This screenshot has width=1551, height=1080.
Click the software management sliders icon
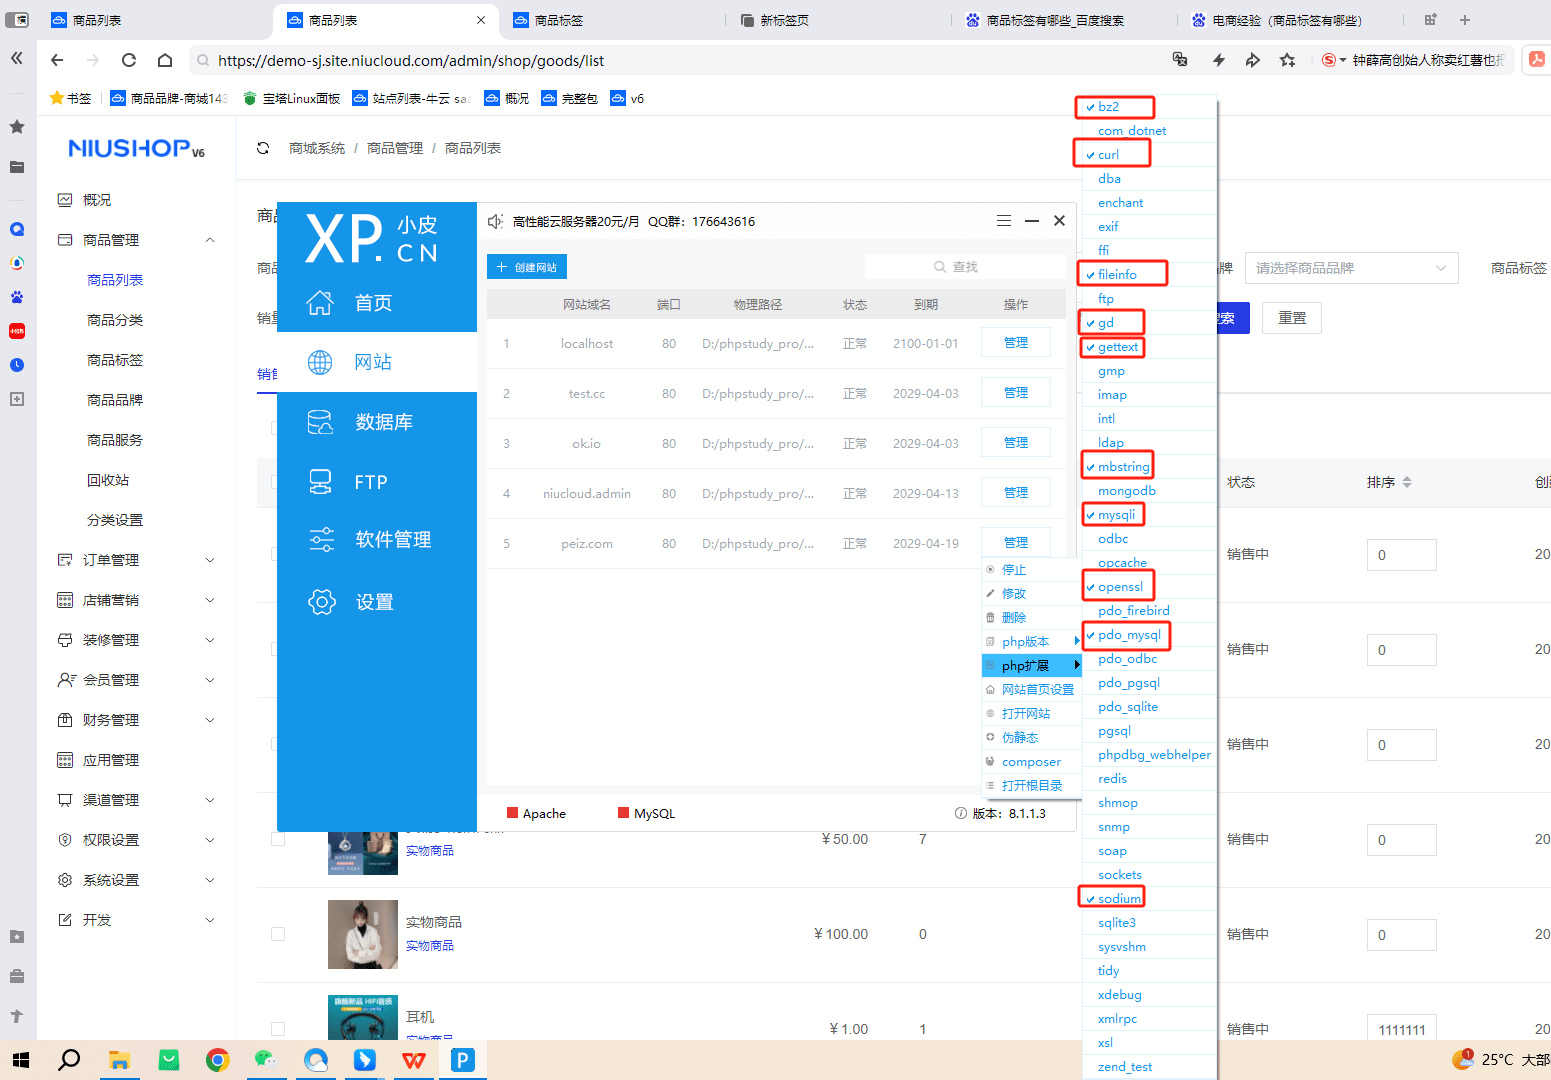[x=321, y=540]
